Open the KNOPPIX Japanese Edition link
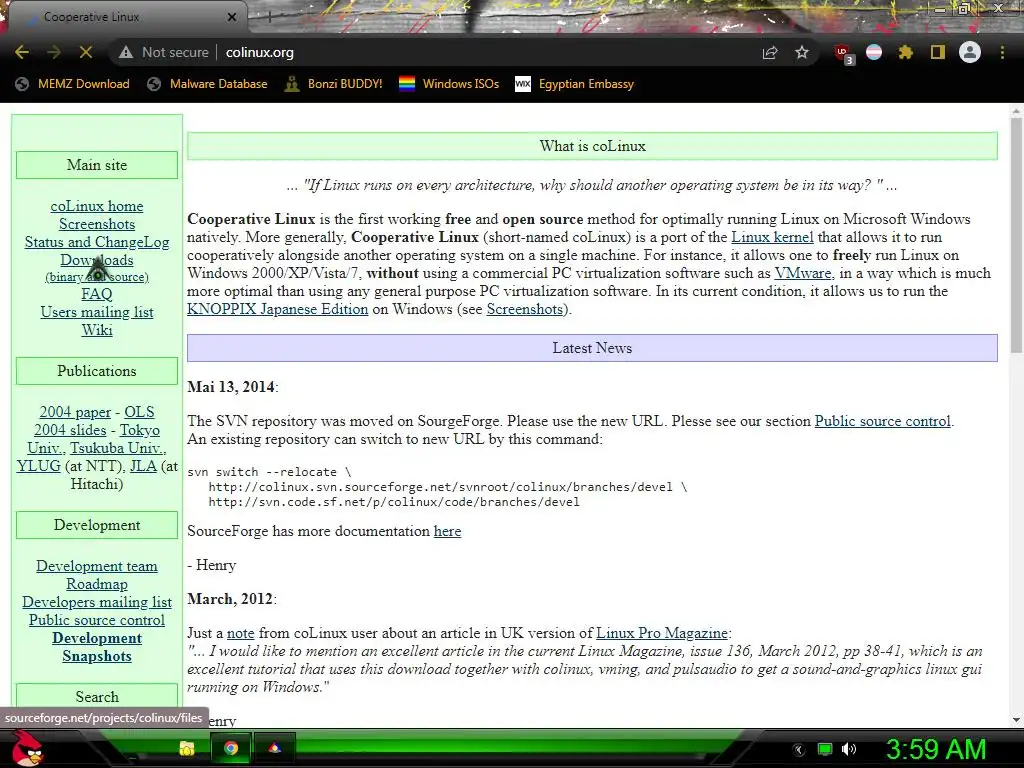This screenshot has height=768, width=1024. pos(278,309)
